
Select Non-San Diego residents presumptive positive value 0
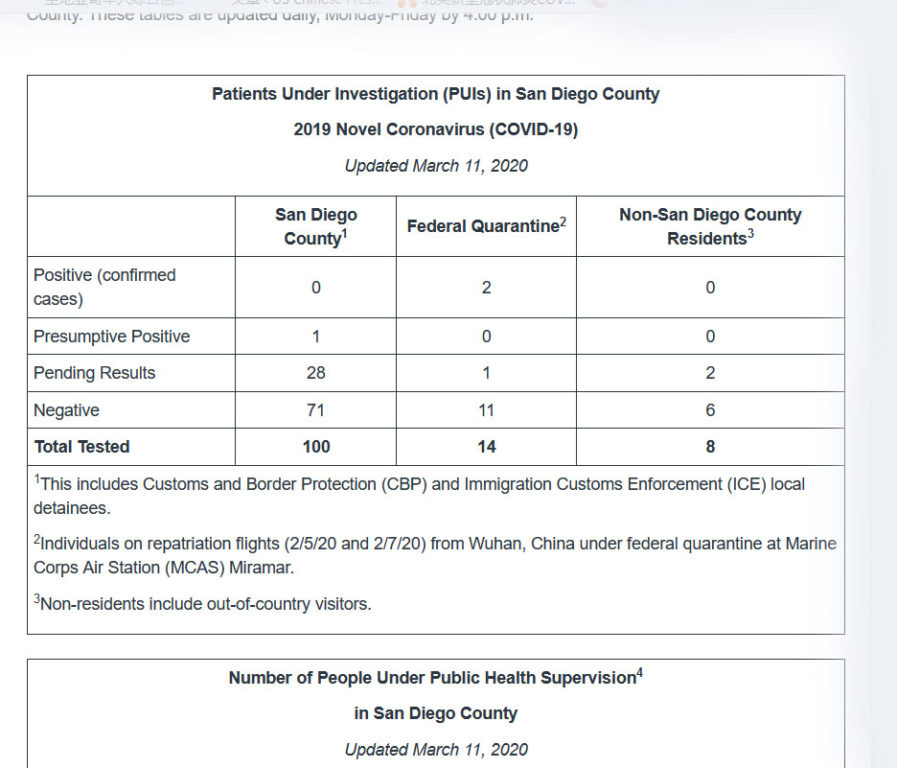710,336
